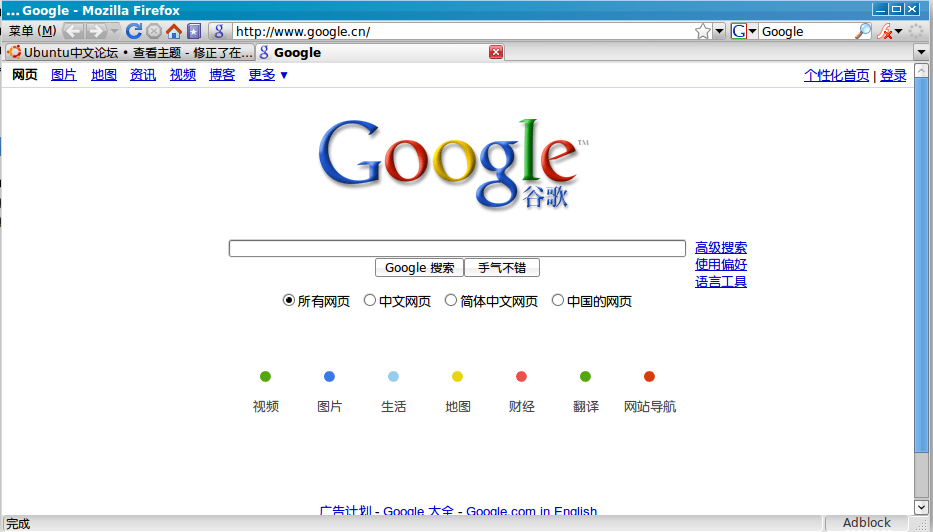
Task: Click the scrollbar up arrow
Action: 921,70
